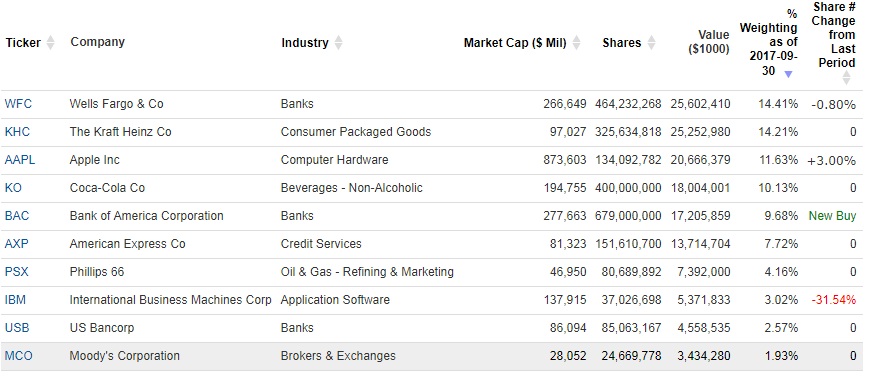Click the Value ($1000) column header
Screen dimensions: 872x377
[x=708, y=42]
